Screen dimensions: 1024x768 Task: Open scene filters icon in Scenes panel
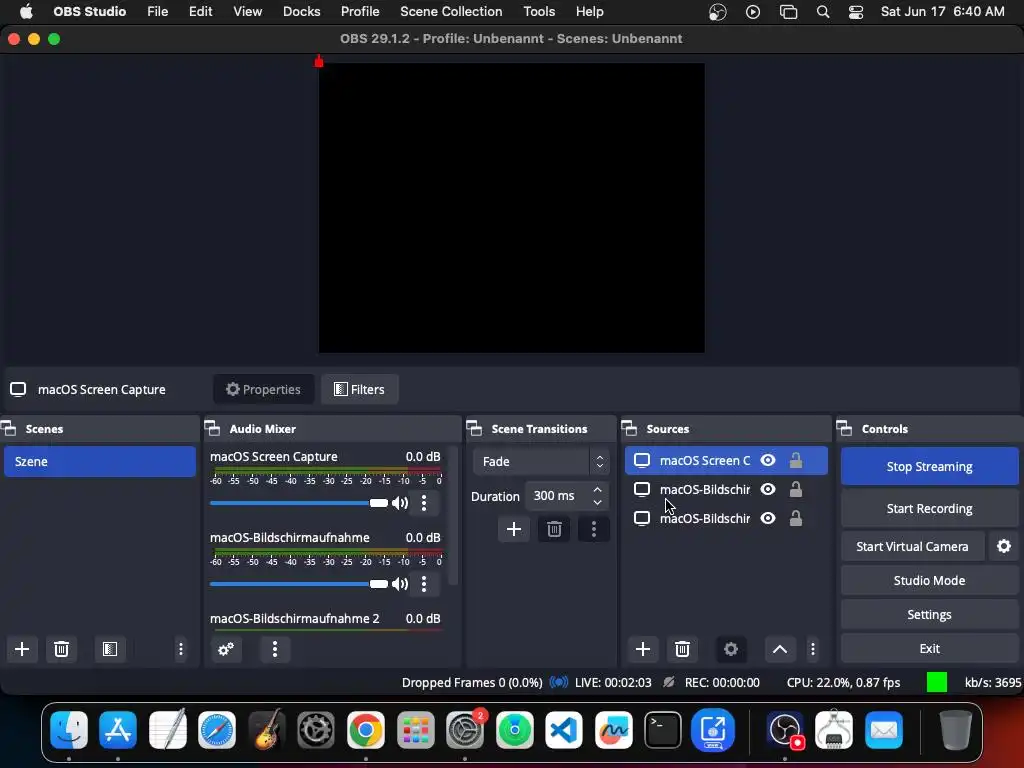pos(110,649)
